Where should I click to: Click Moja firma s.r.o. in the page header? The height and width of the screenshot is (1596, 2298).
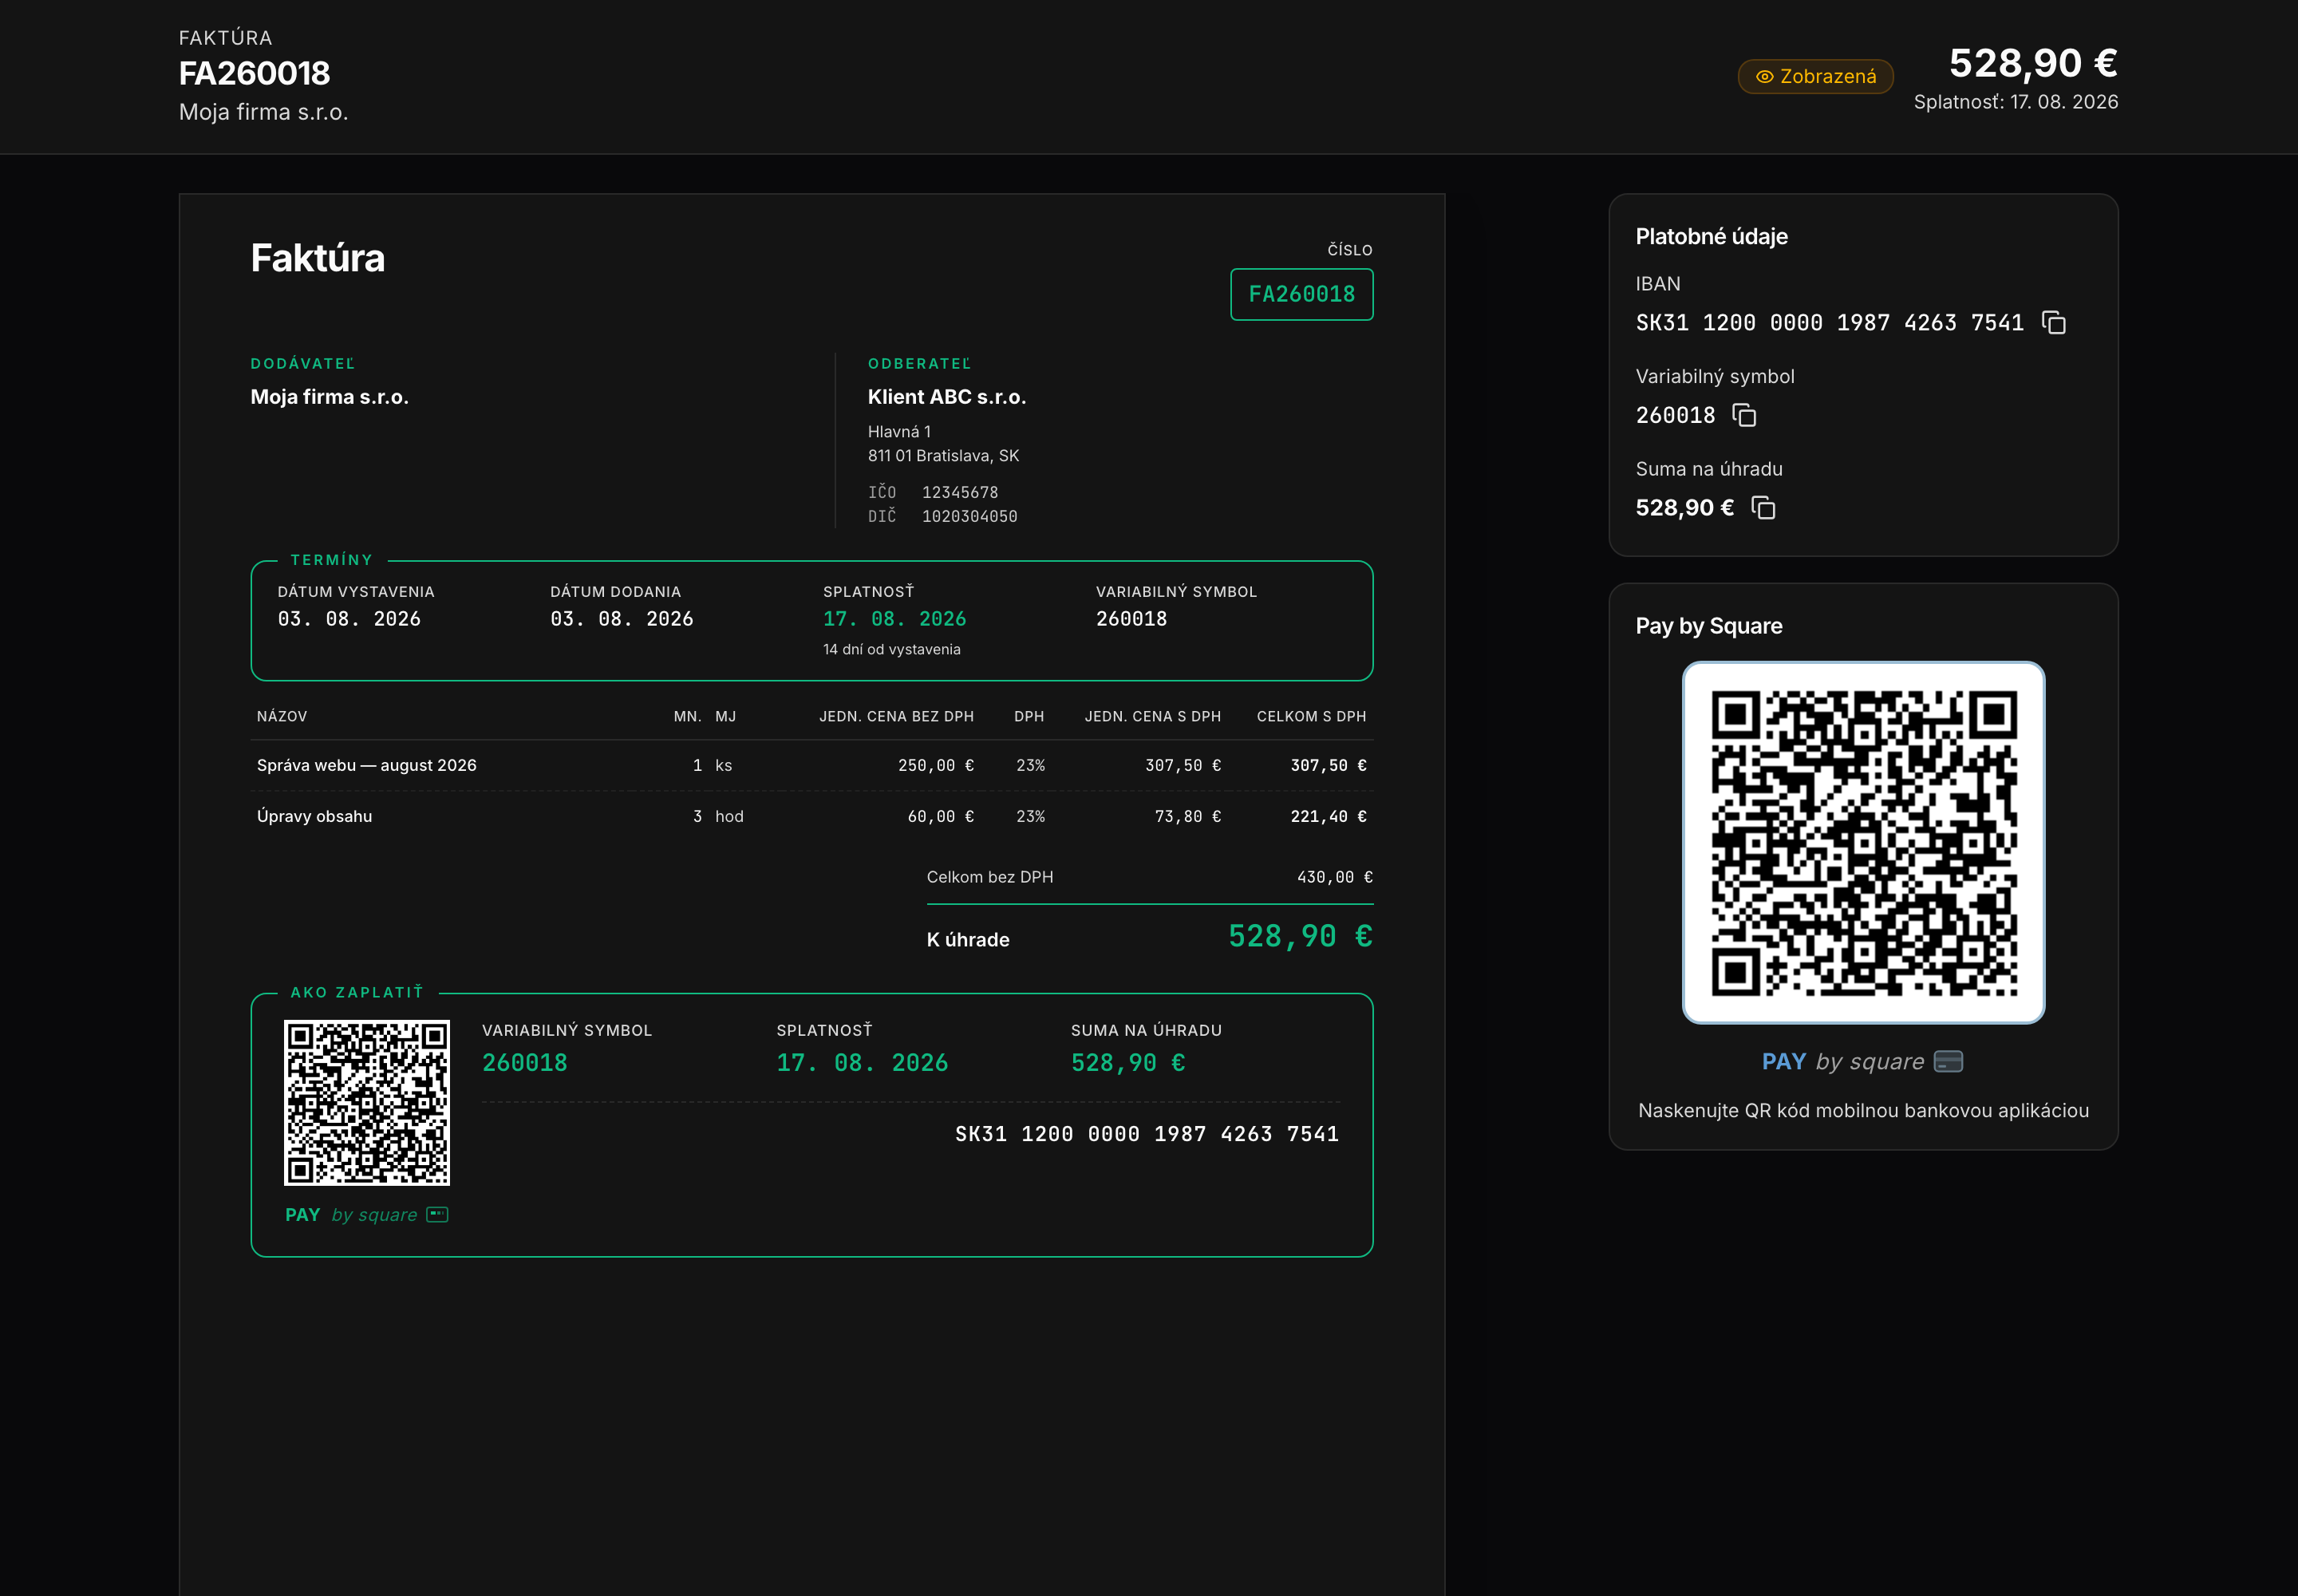pyautogui.click(x=263, y=112)
